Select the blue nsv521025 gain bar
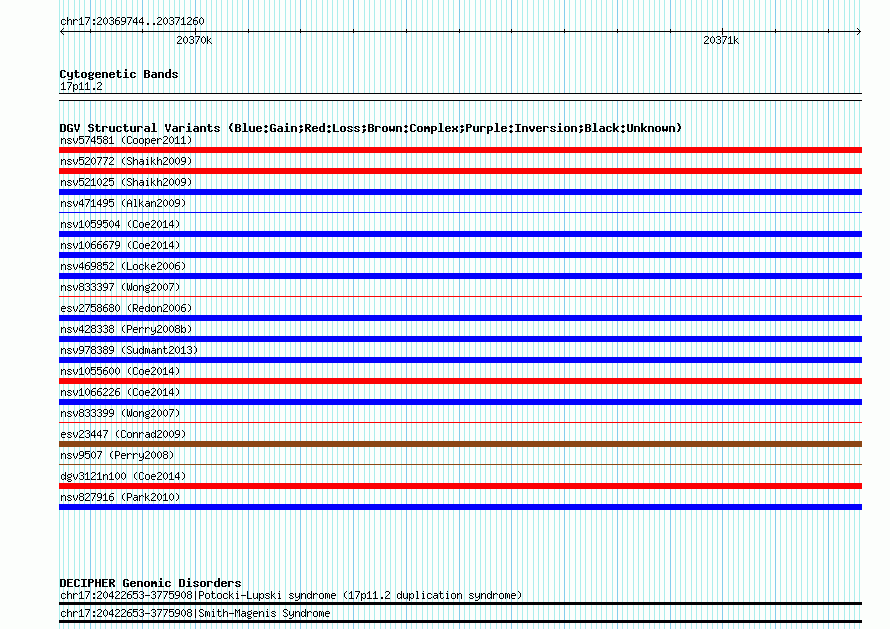This screenshot has height=629, width=890. [x=460, y=192]
